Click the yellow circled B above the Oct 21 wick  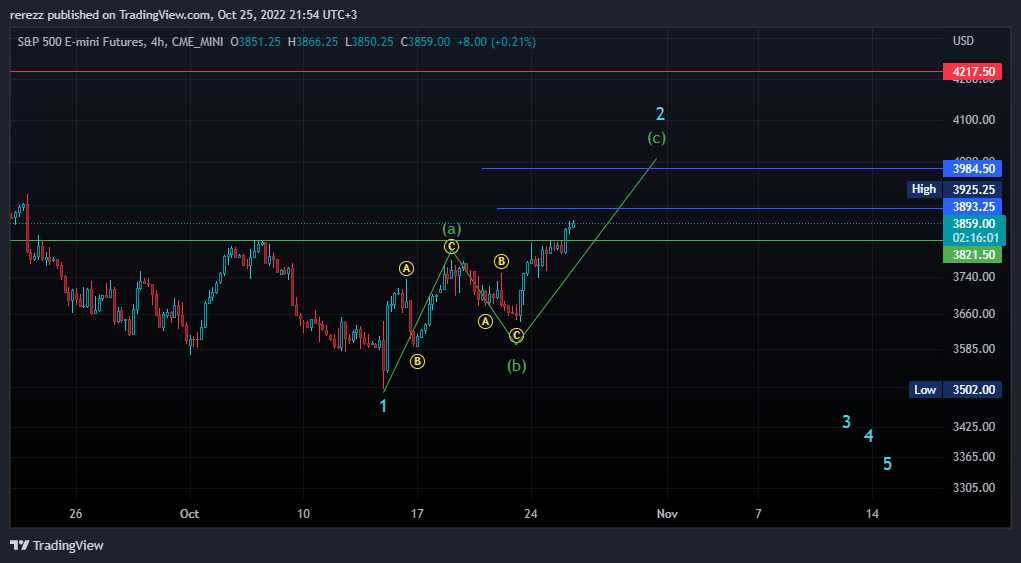[501, 262]
